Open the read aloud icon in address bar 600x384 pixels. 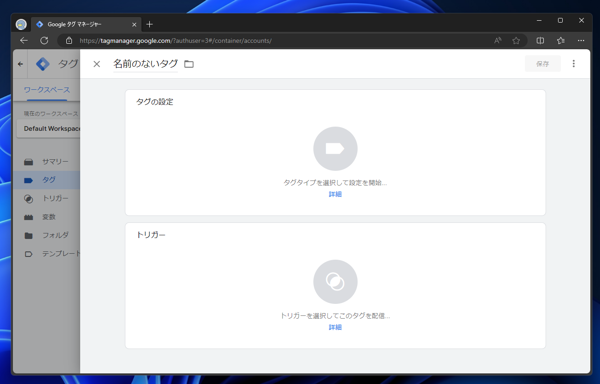point(497,40)
